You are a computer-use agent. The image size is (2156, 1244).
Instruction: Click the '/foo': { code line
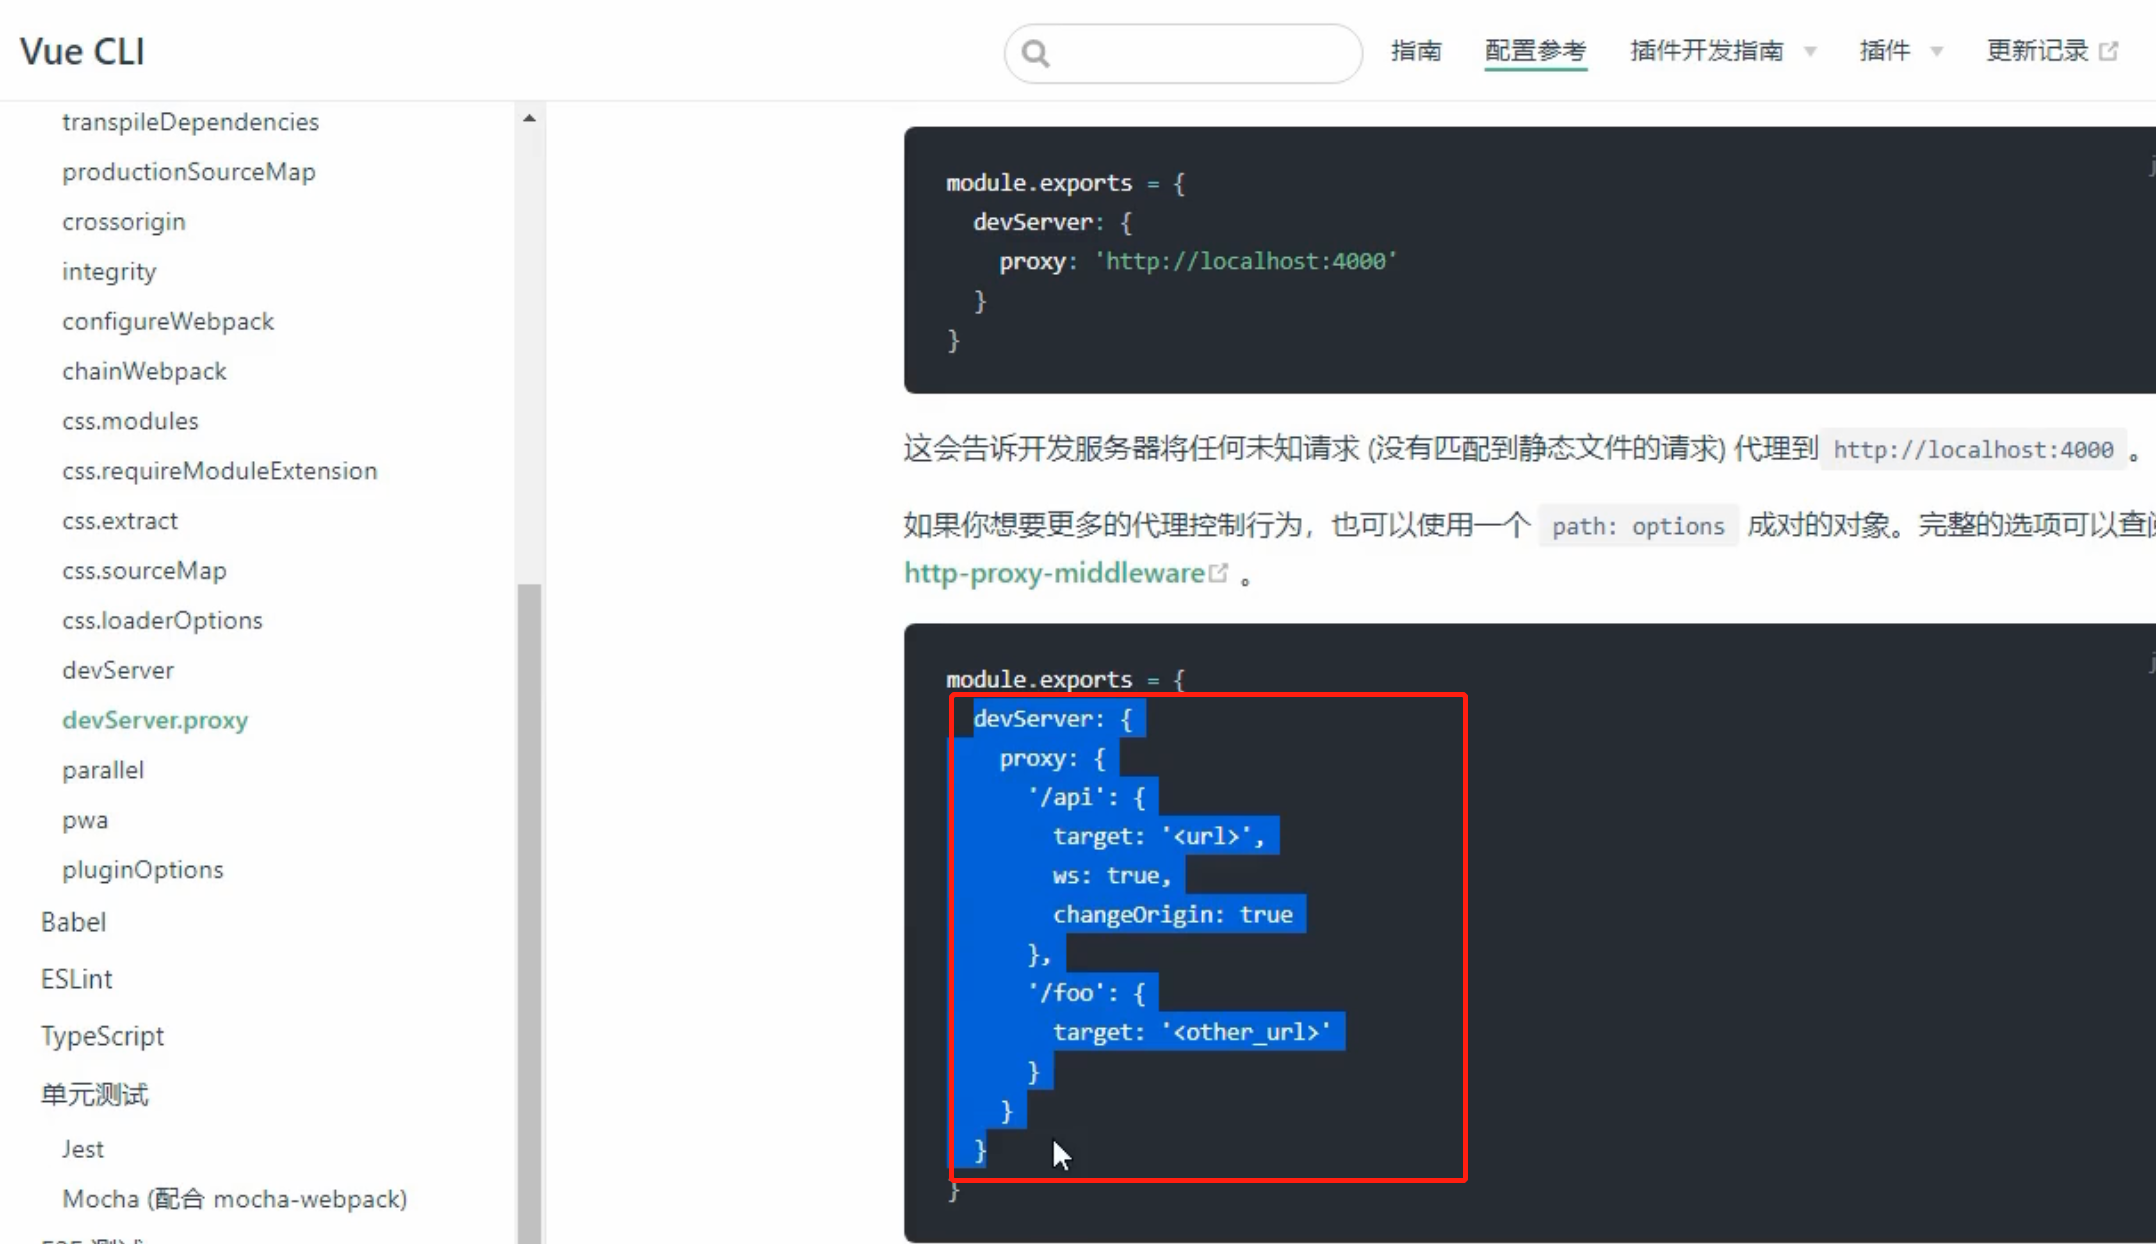[x=1086, y=993]
